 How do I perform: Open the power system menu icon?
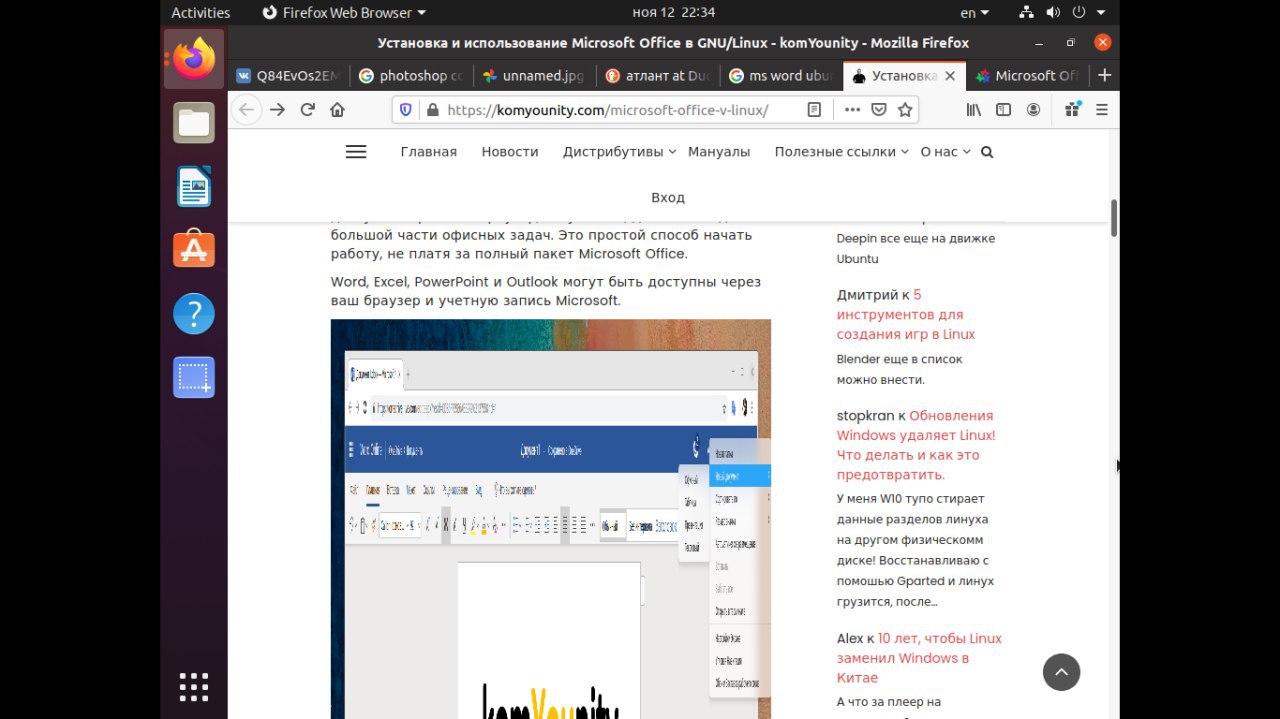pyautogui.click(x=1080, y=13)
